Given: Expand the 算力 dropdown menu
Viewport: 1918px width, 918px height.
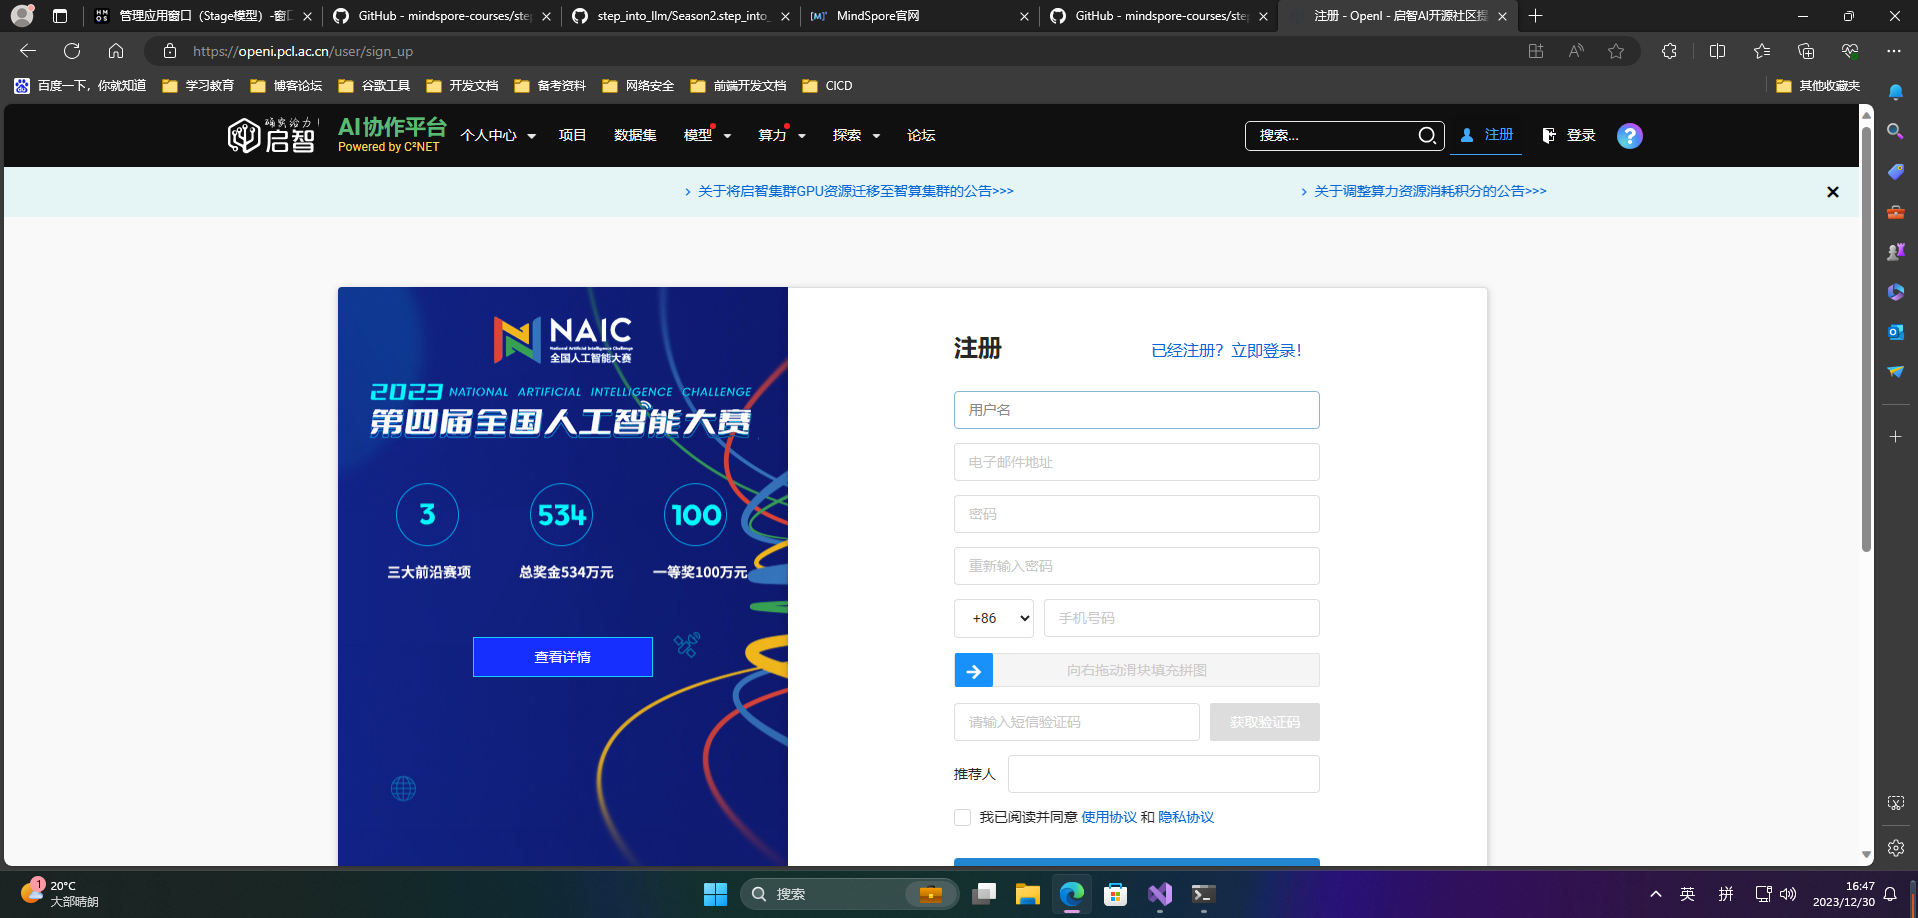Looking at the screenshot, I should 781,135.
